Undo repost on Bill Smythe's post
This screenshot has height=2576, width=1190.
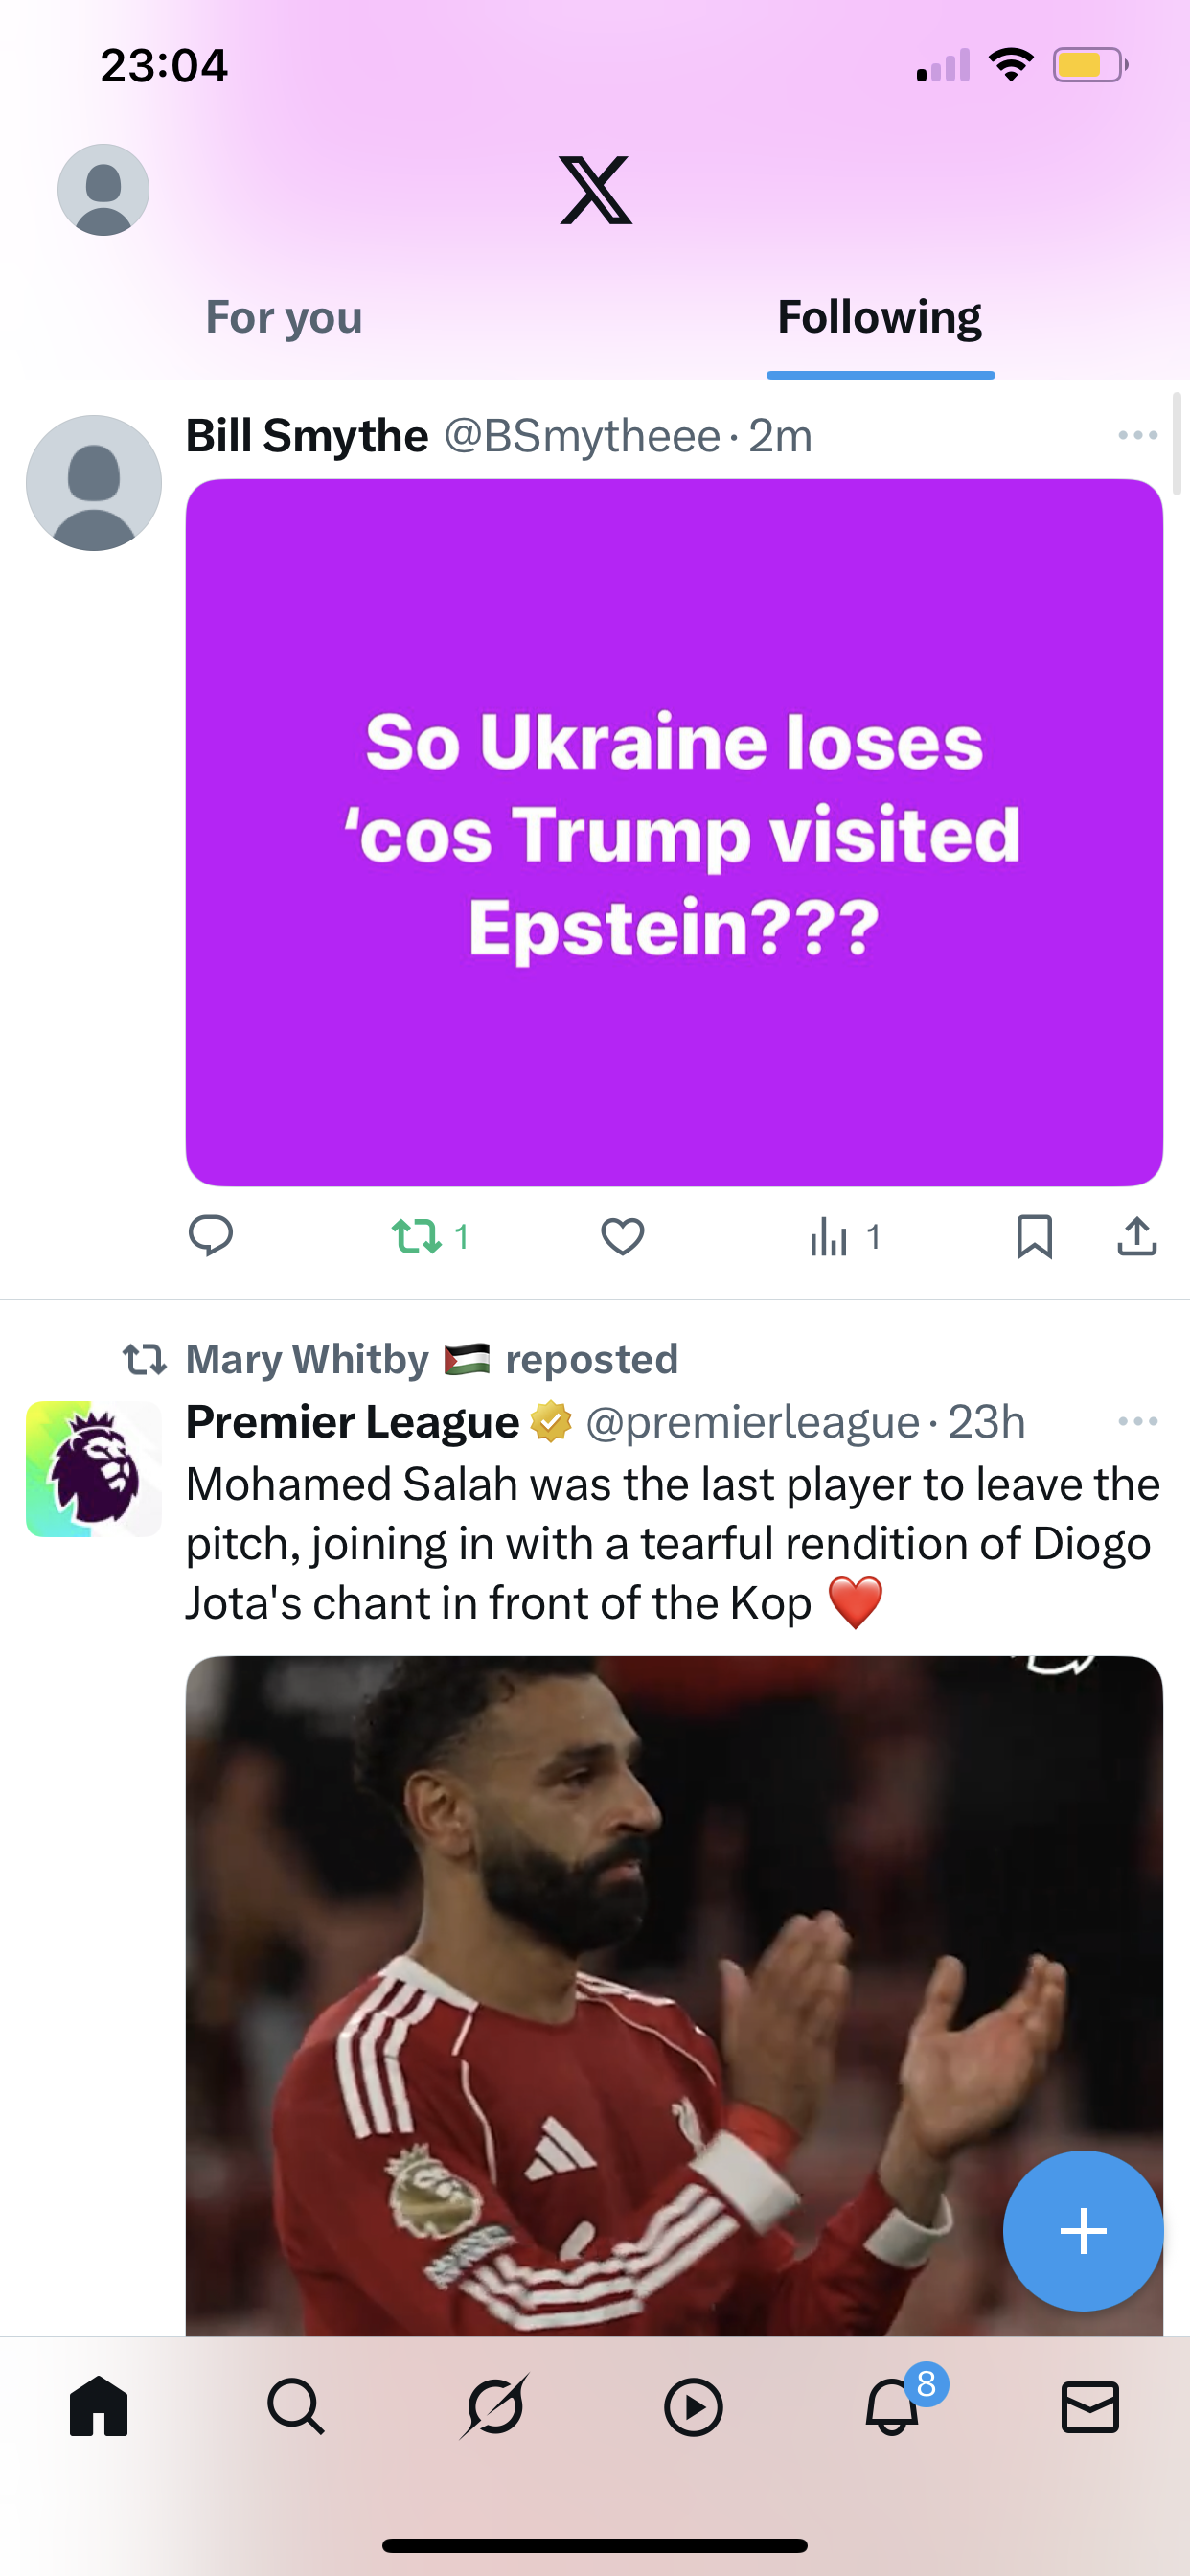click(x=418, y=1237)
